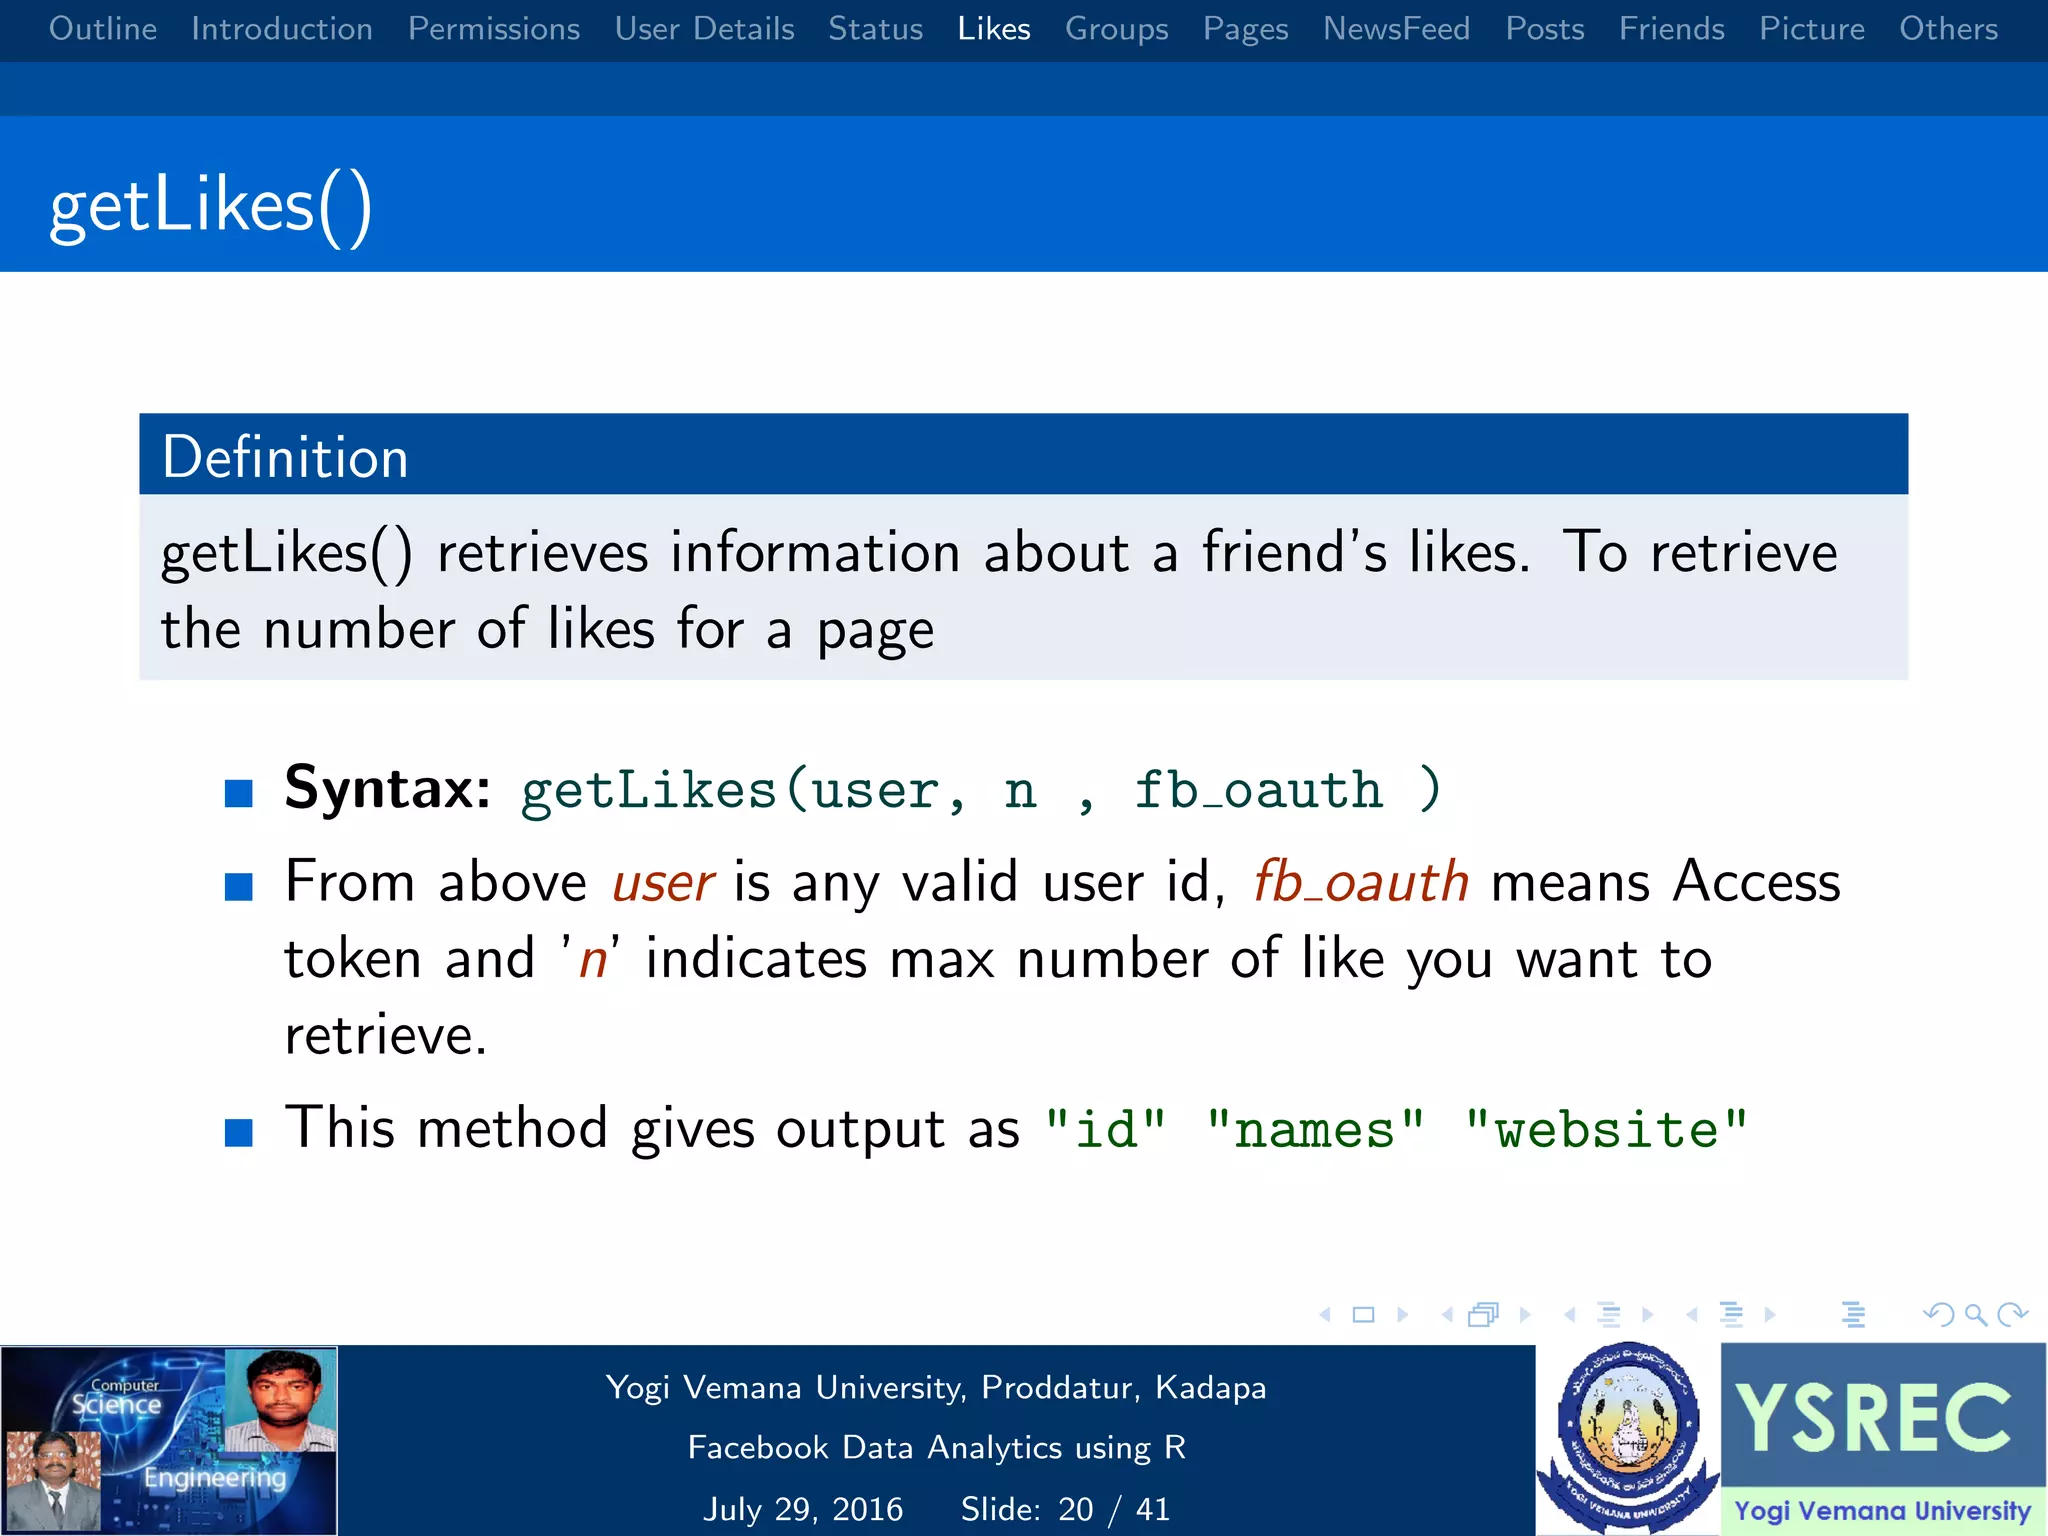Click the Definition block header

pos(1023,455)
